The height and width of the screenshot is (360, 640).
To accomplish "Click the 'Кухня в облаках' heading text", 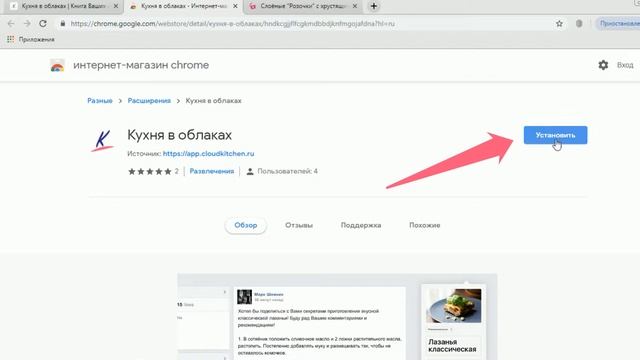I will (180, 135).
